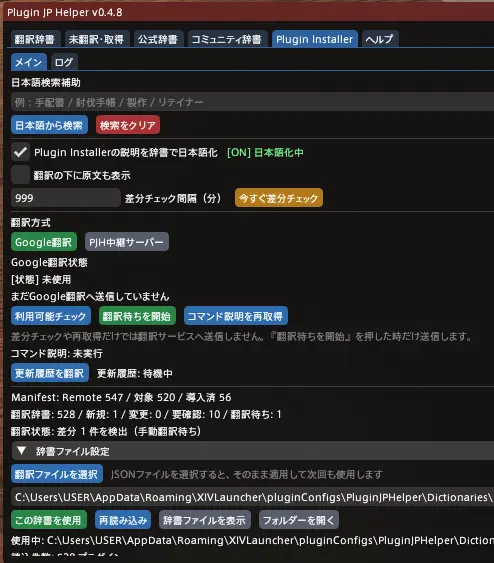Select the コミュニティ辞書 tab
494x563 pixels.
click(x=227, y=39)
